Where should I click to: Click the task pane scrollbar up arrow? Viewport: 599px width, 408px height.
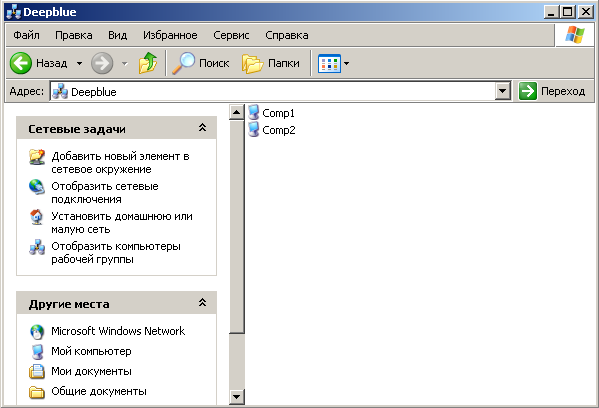coord(236,112)
